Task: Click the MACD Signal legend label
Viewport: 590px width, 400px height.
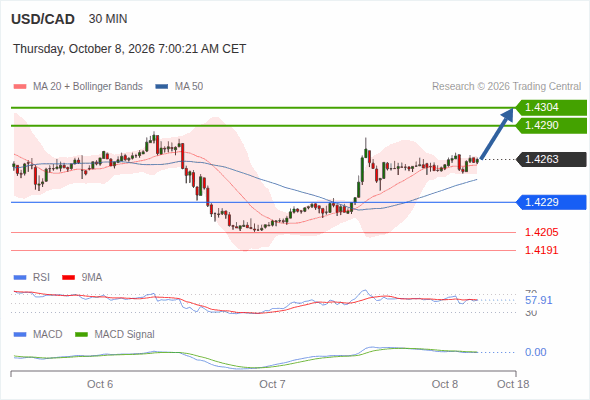Action: click(125, 335)
